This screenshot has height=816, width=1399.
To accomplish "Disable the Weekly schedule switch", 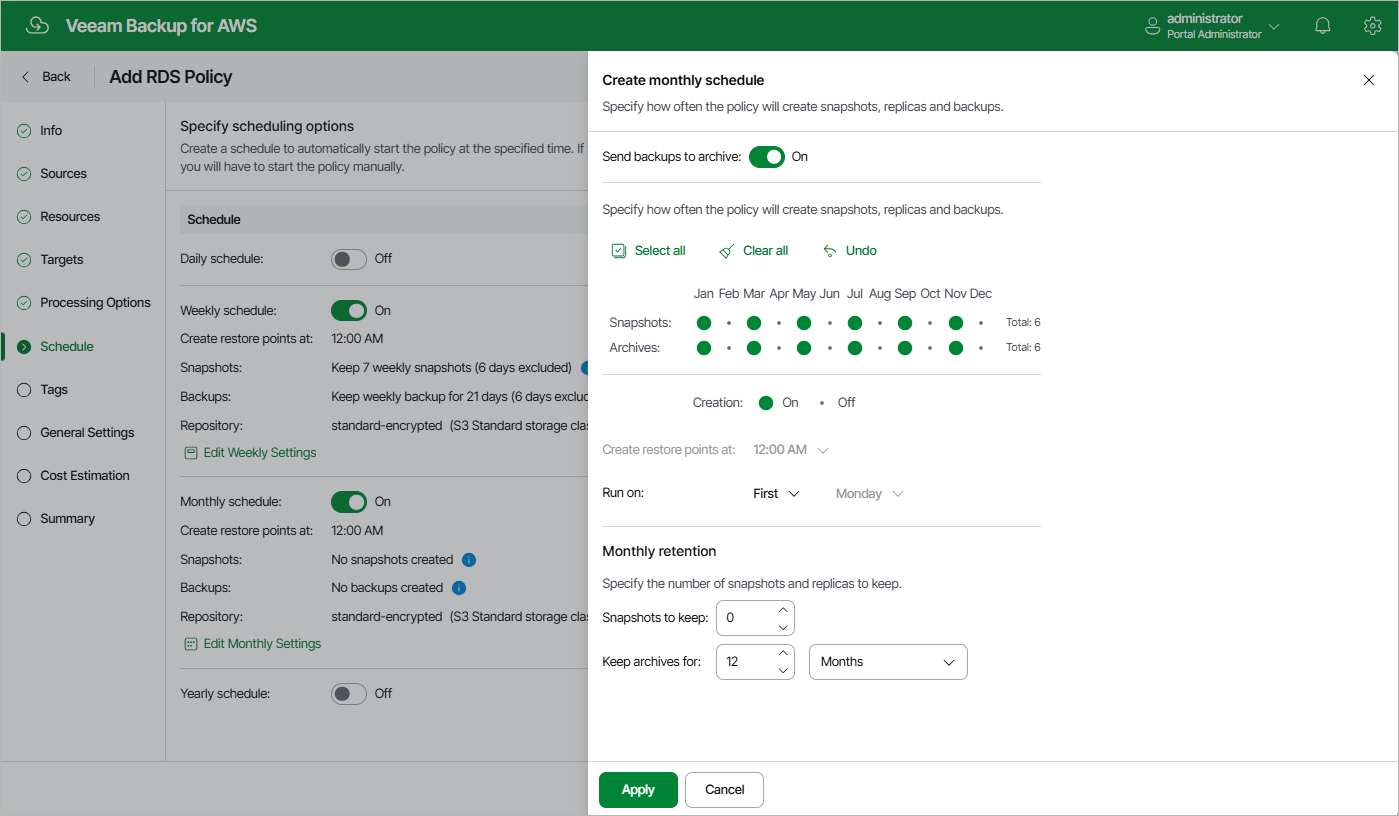I will tap(349, 311).
